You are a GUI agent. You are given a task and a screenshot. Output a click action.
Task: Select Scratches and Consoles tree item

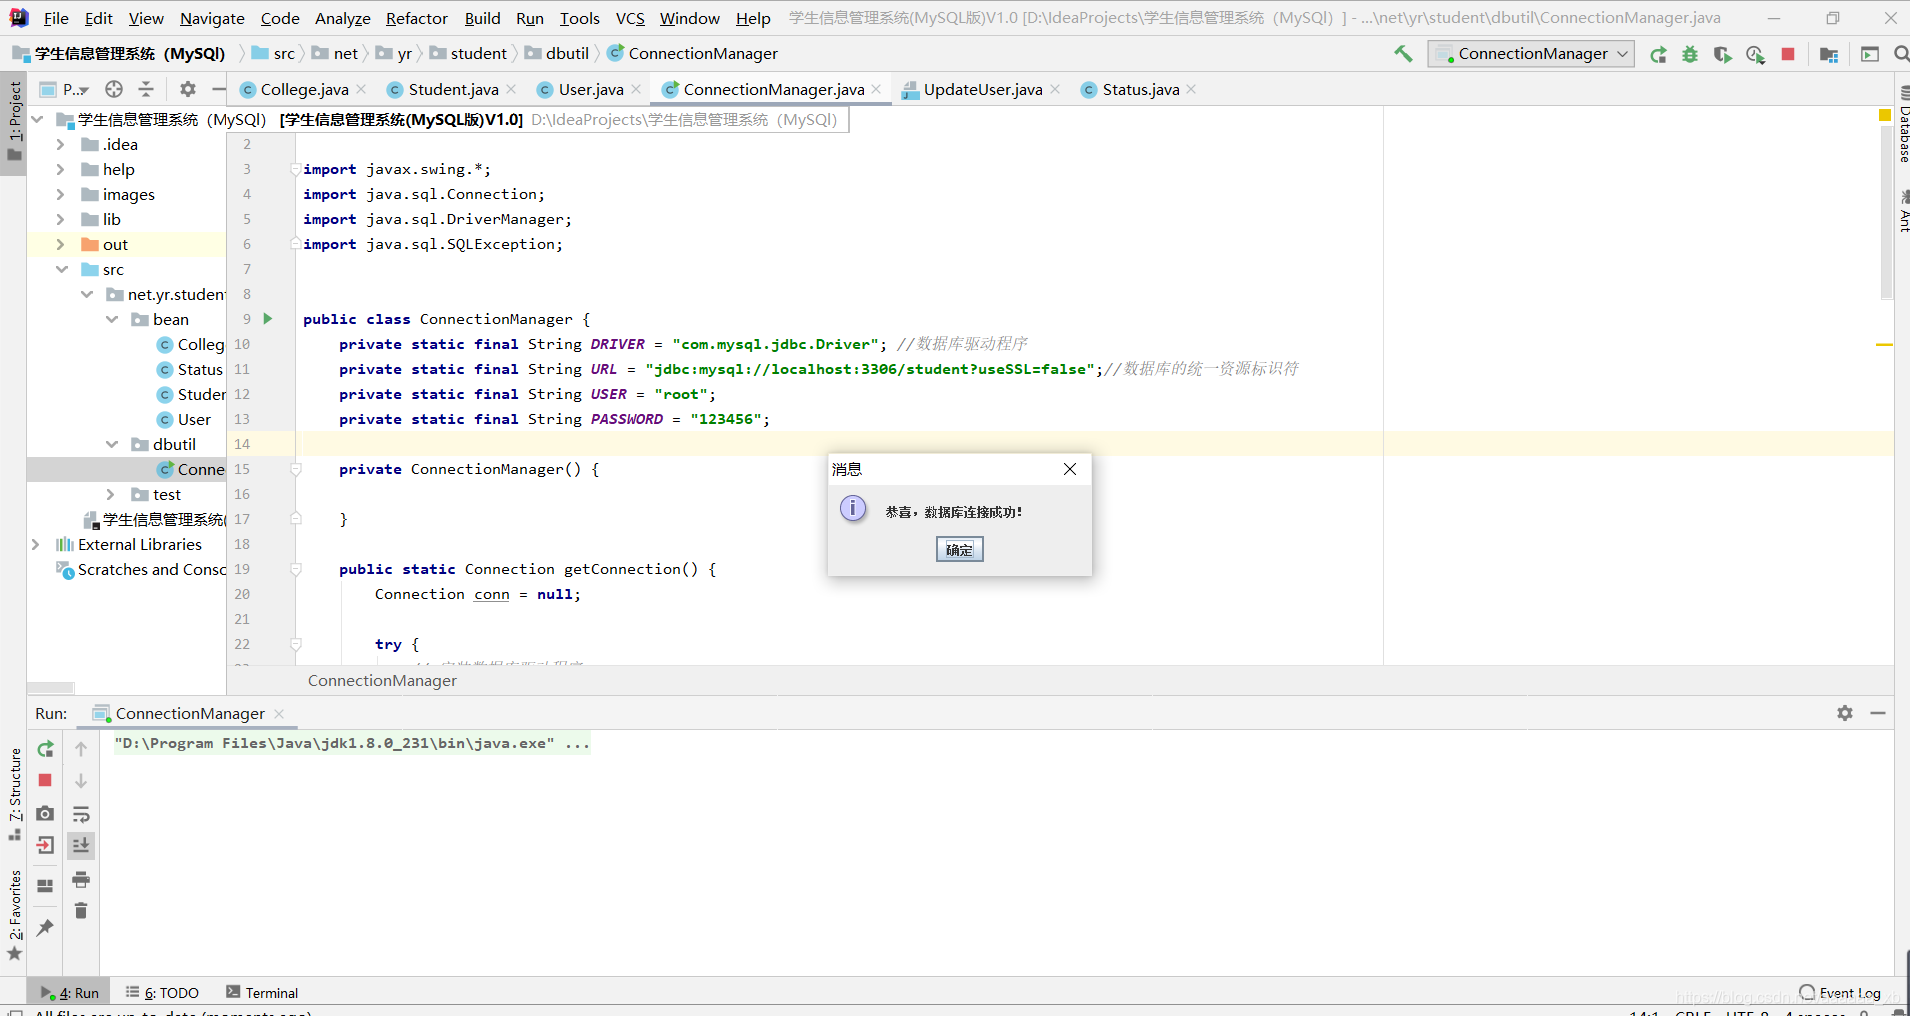click(x=141, y=569)
